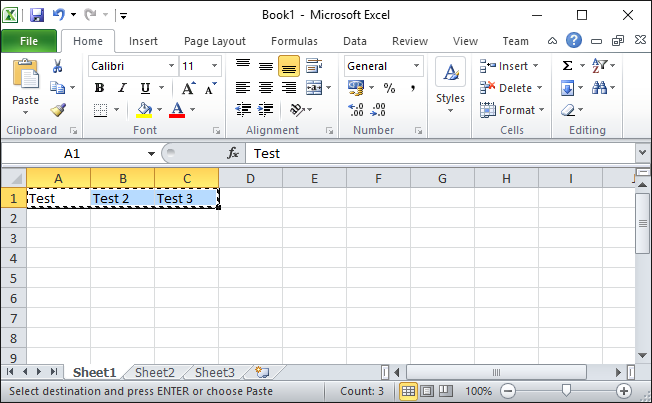Switch to the Insert tab
Screen dimensions: 652x403
(x=143, y=41)
